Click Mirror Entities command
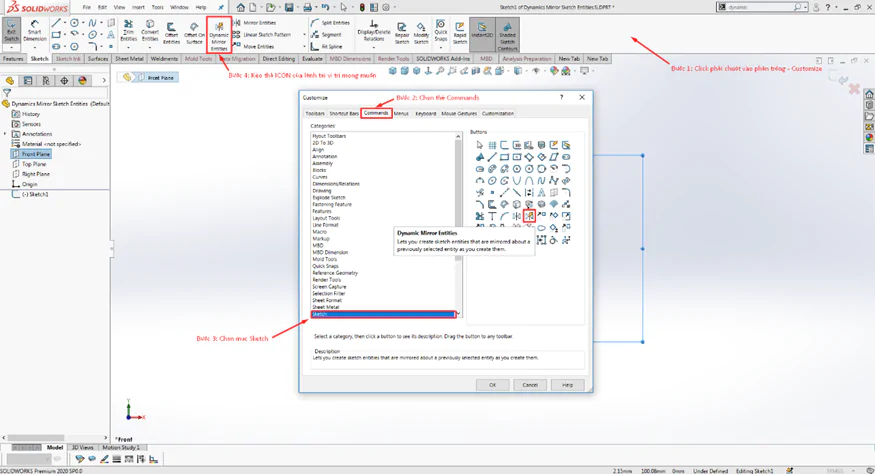Viewport: 875px width, 474px height. 254,23
